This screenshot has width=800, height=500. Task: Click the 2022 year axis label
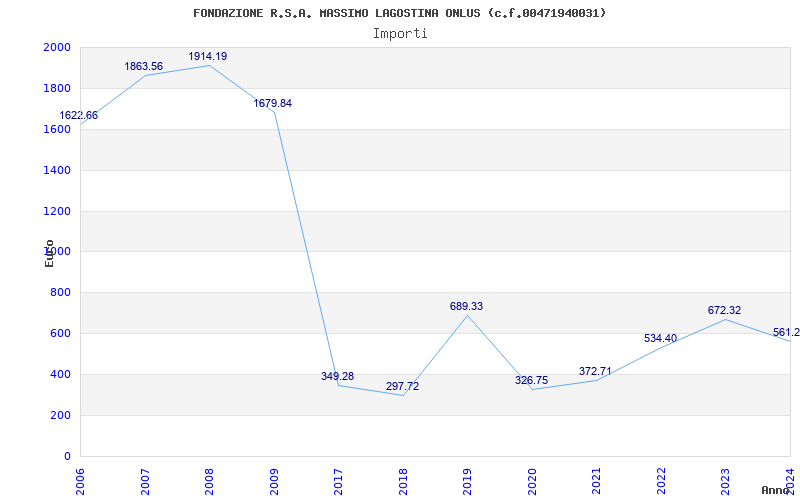tap(662, 481)
